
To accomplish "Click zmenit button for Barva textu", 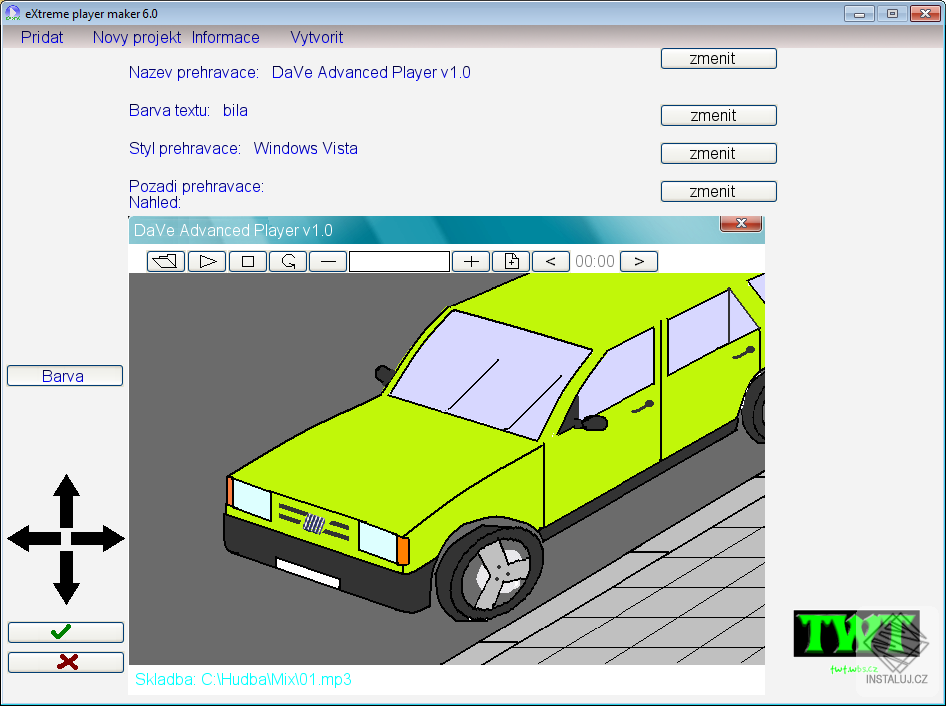I will (x=719, y=115).
